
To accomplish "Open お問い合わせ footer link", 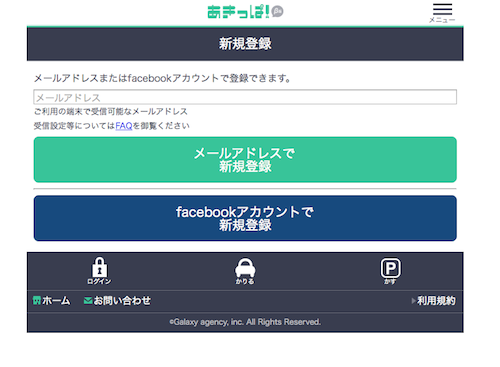I will tap(117, 301).
